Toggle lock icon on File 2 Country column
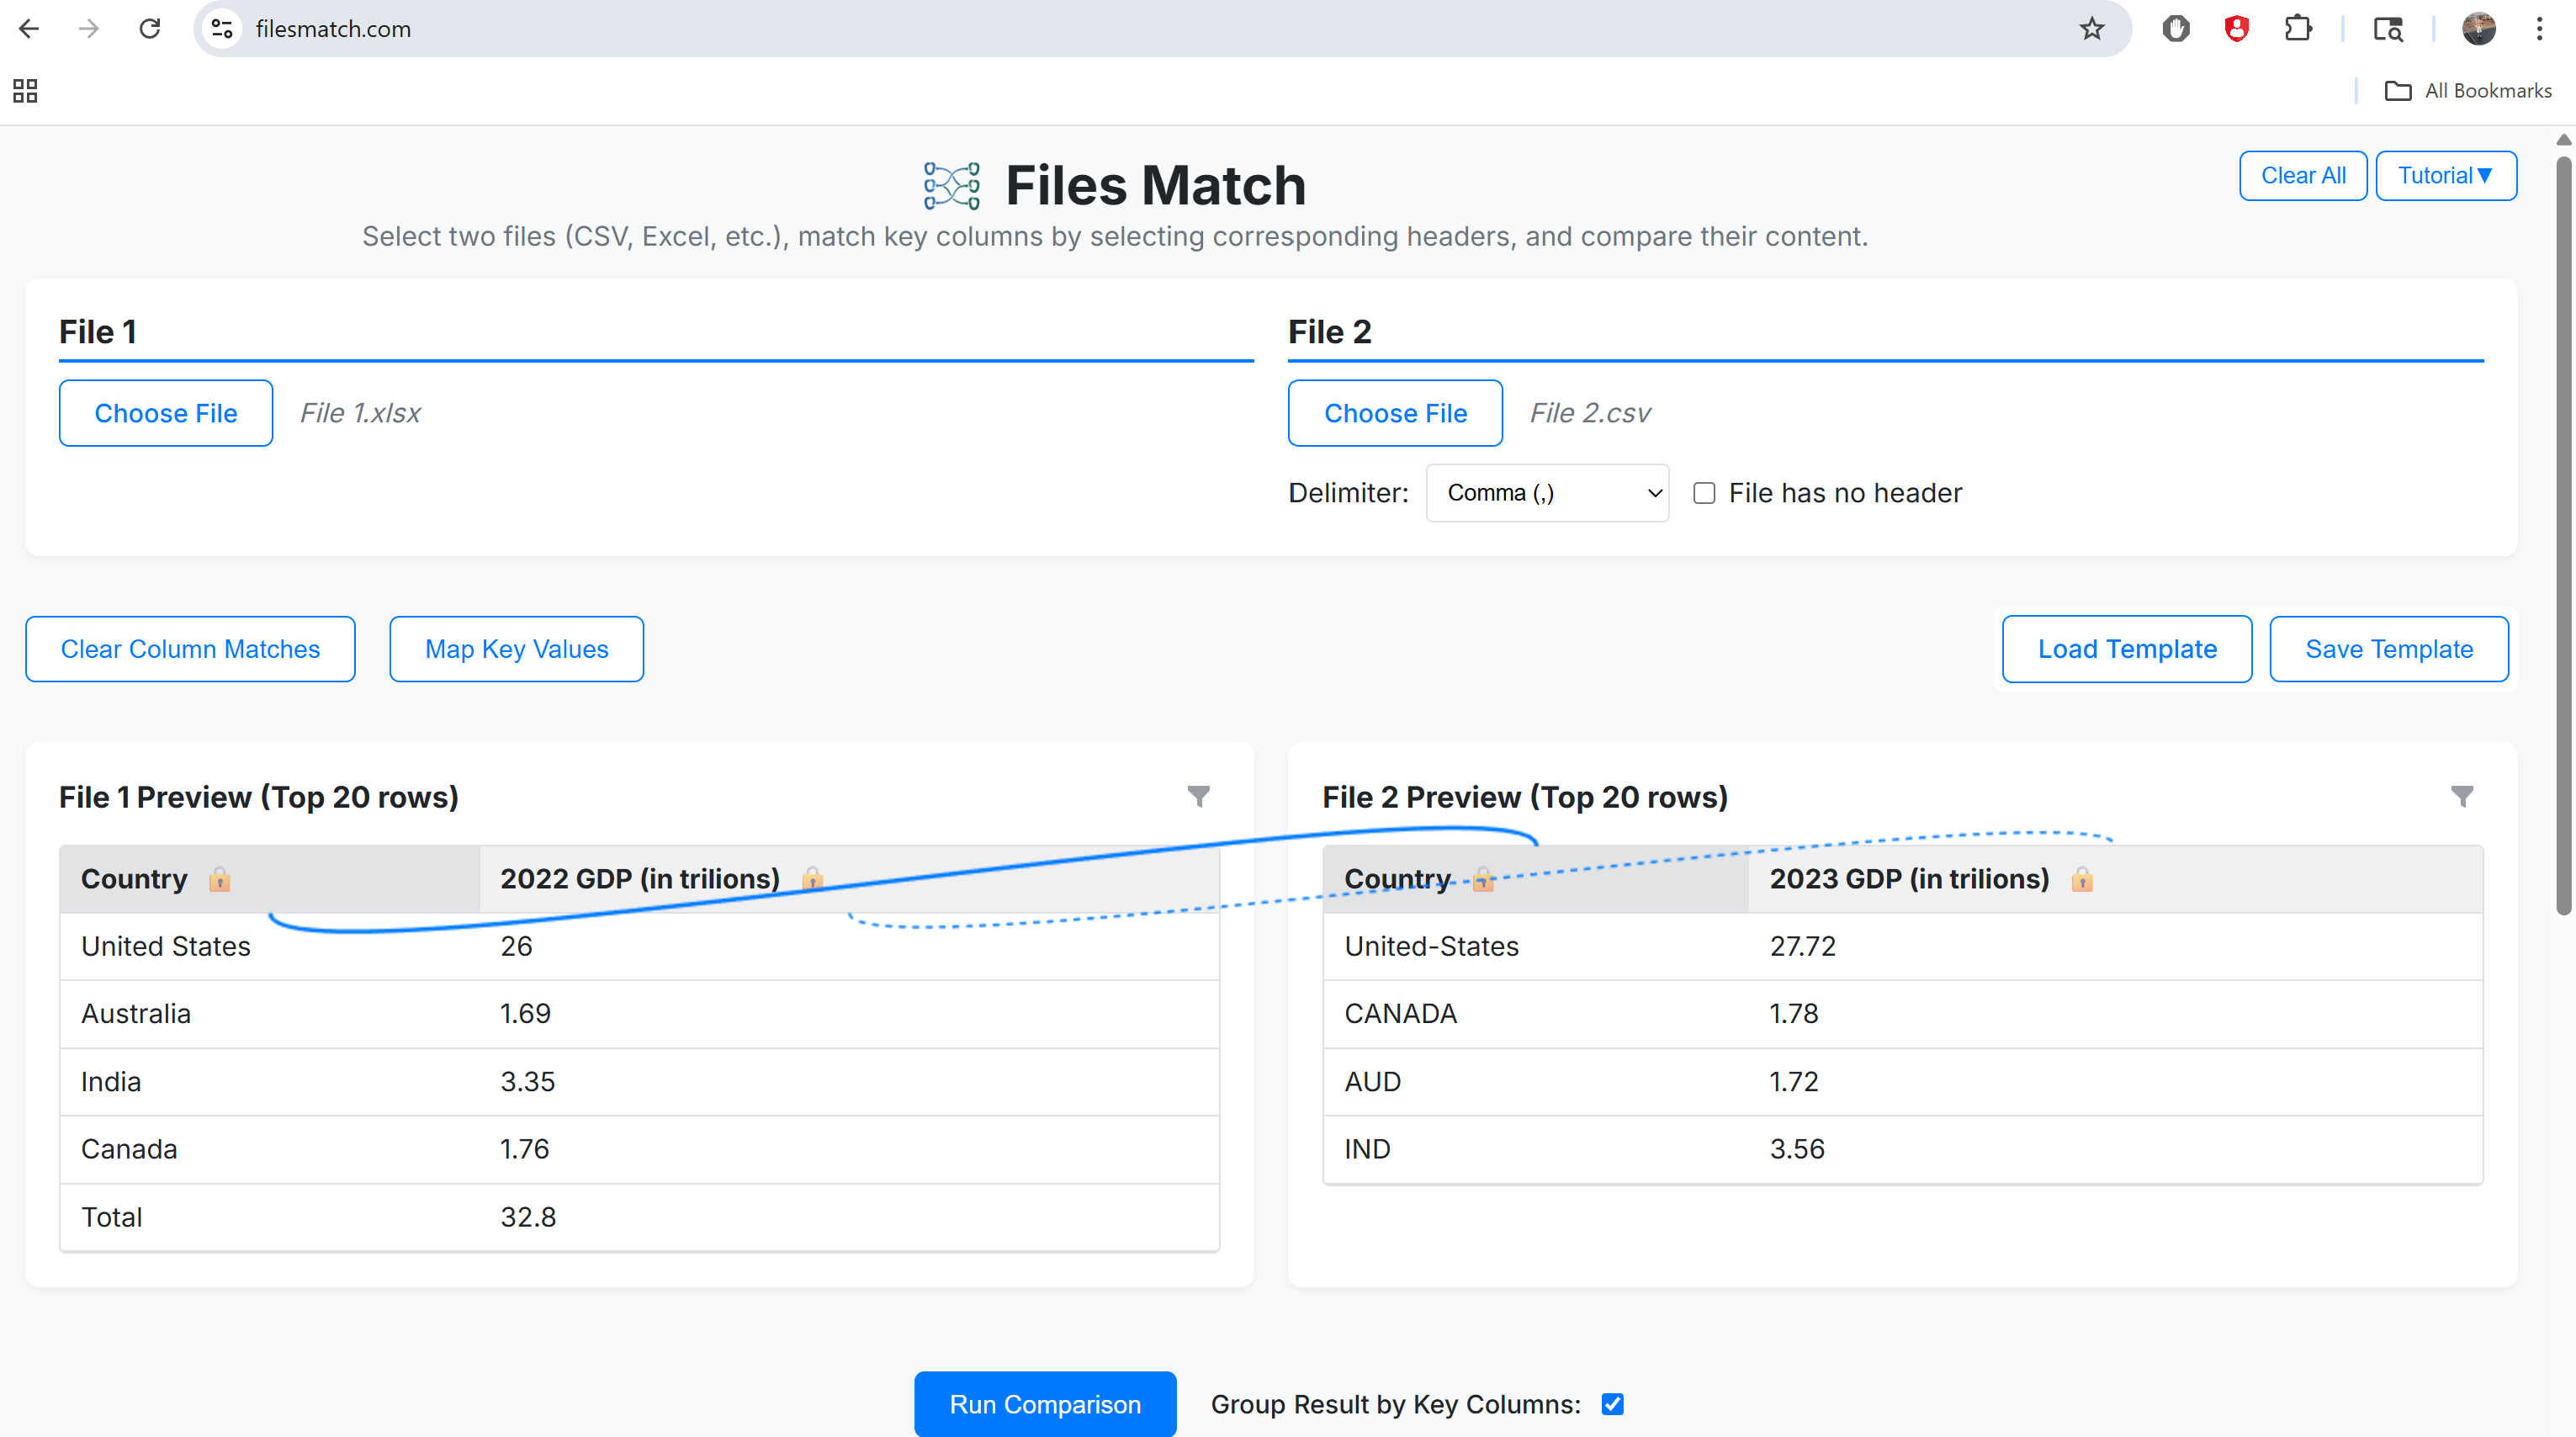Screen dimensions: 2576x1437 tap(1482, 879)
